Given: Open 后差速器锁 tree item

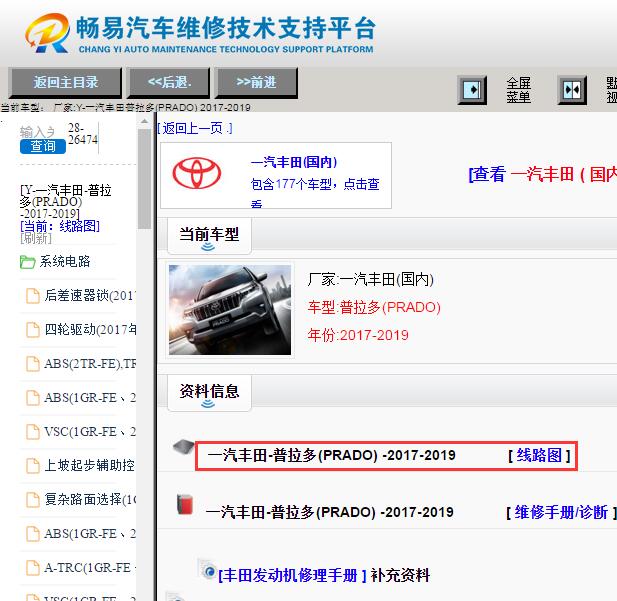Looking at the screenshot, I should tap(89, 295).
